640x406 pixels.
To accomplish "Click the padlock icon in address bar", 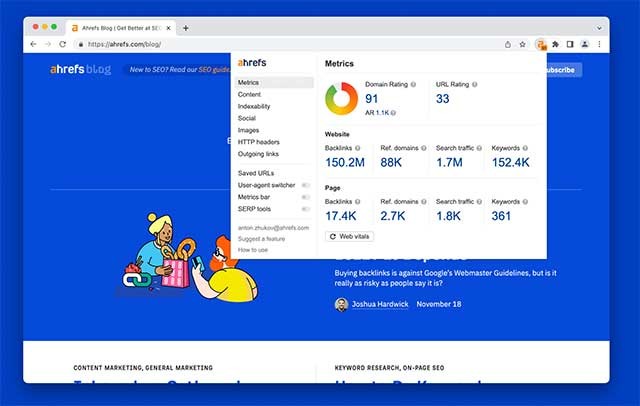I will [x=81, y=44].
